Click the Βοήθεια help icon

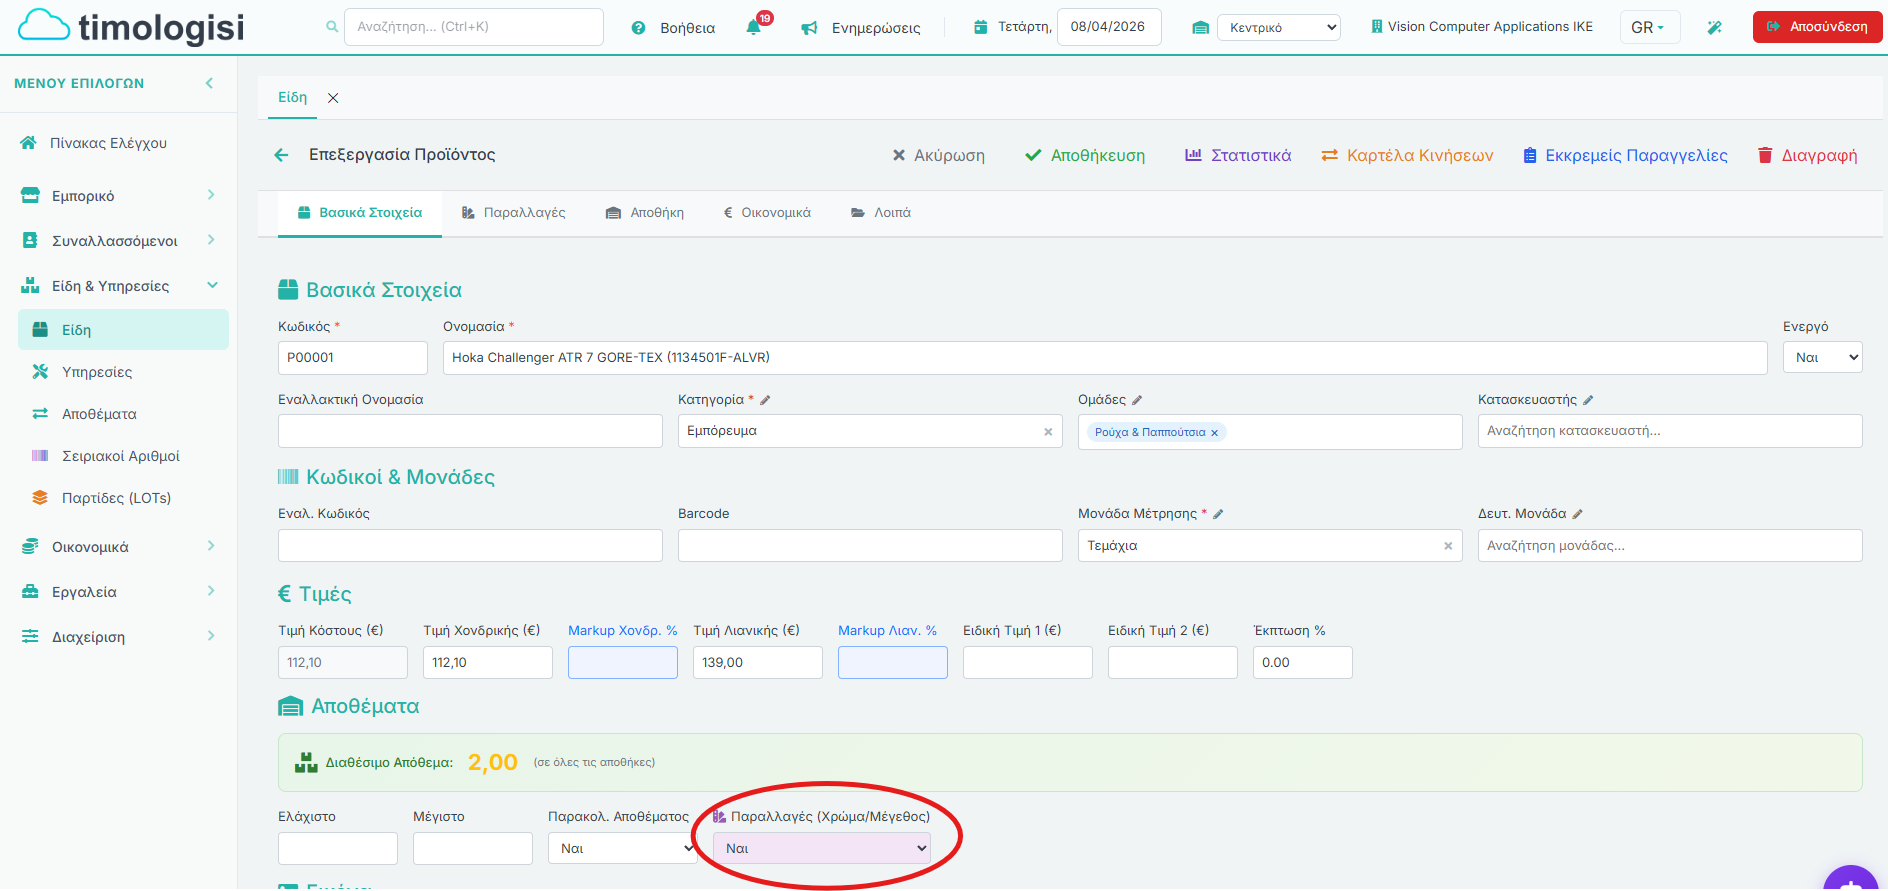pyautogui.click(x=638, y=28)
